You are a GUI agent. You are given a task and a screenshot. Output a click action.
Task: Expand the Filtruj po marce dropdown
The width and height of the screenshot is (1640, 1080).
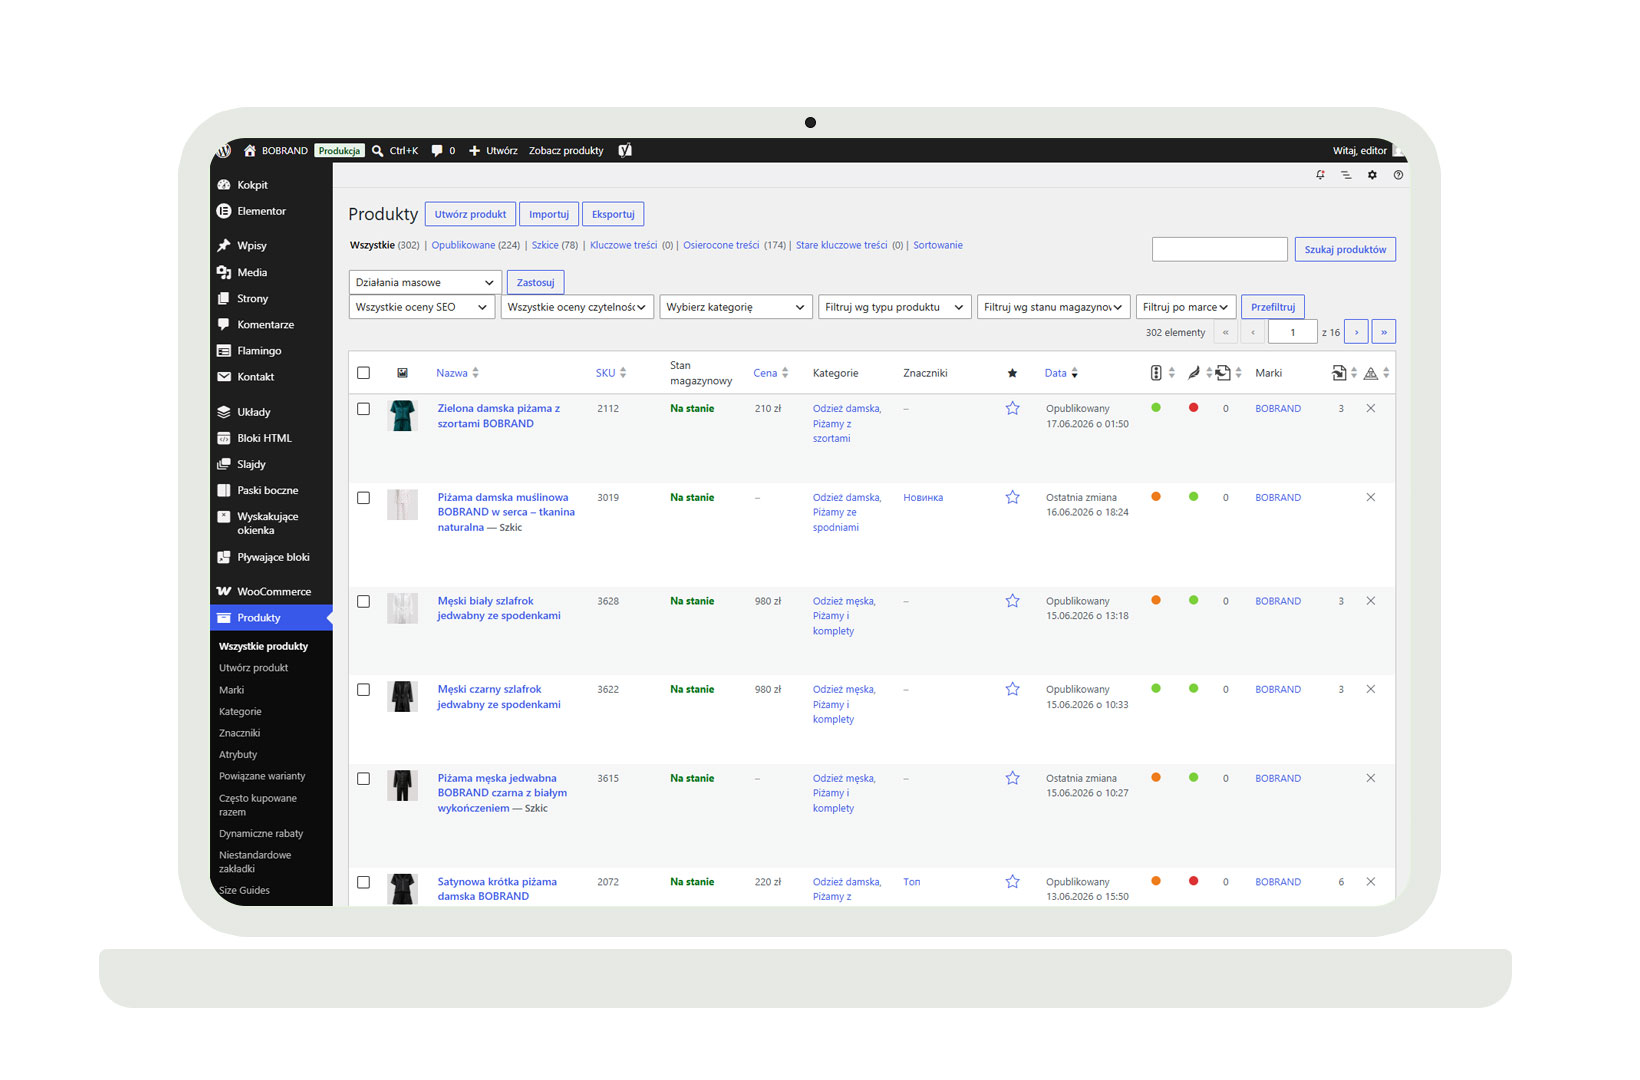[1186, 307]
